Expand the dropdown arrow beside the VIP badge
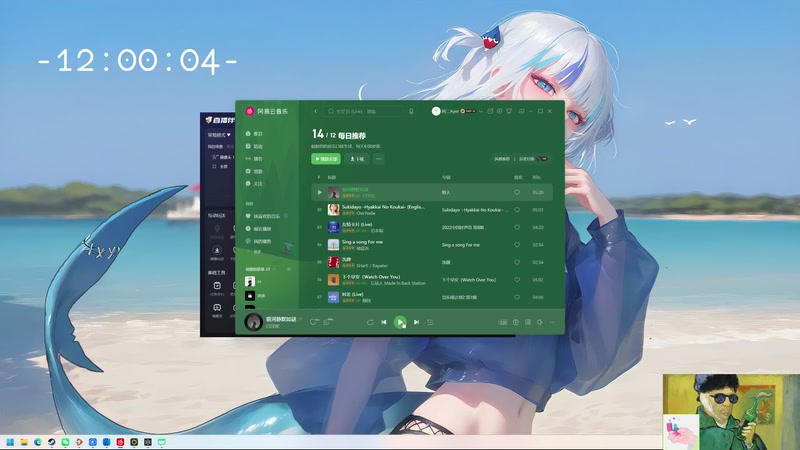This screenshot has width=800, height=450. tap(481, 111)
